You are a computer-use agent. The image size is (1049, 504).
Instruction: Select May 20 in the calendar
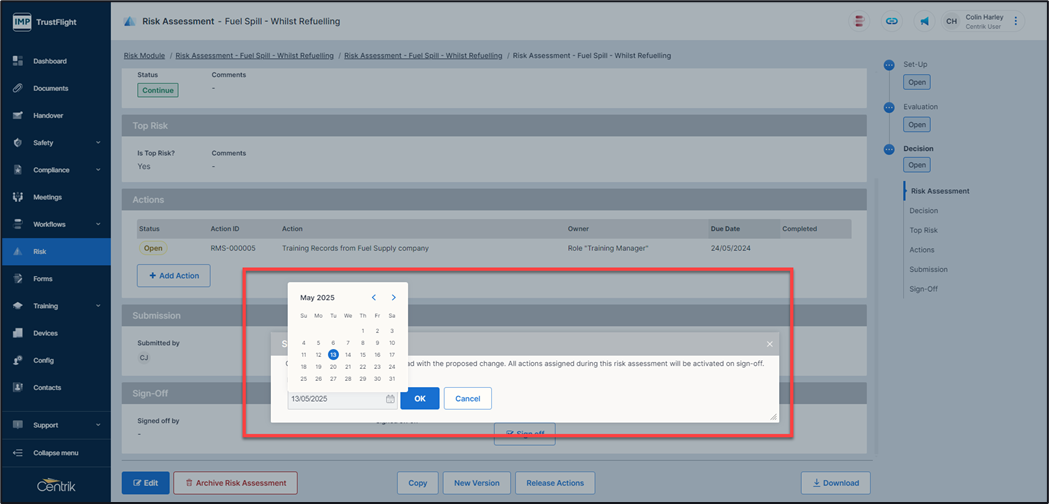pyautogui.click(x=333, y=366)
